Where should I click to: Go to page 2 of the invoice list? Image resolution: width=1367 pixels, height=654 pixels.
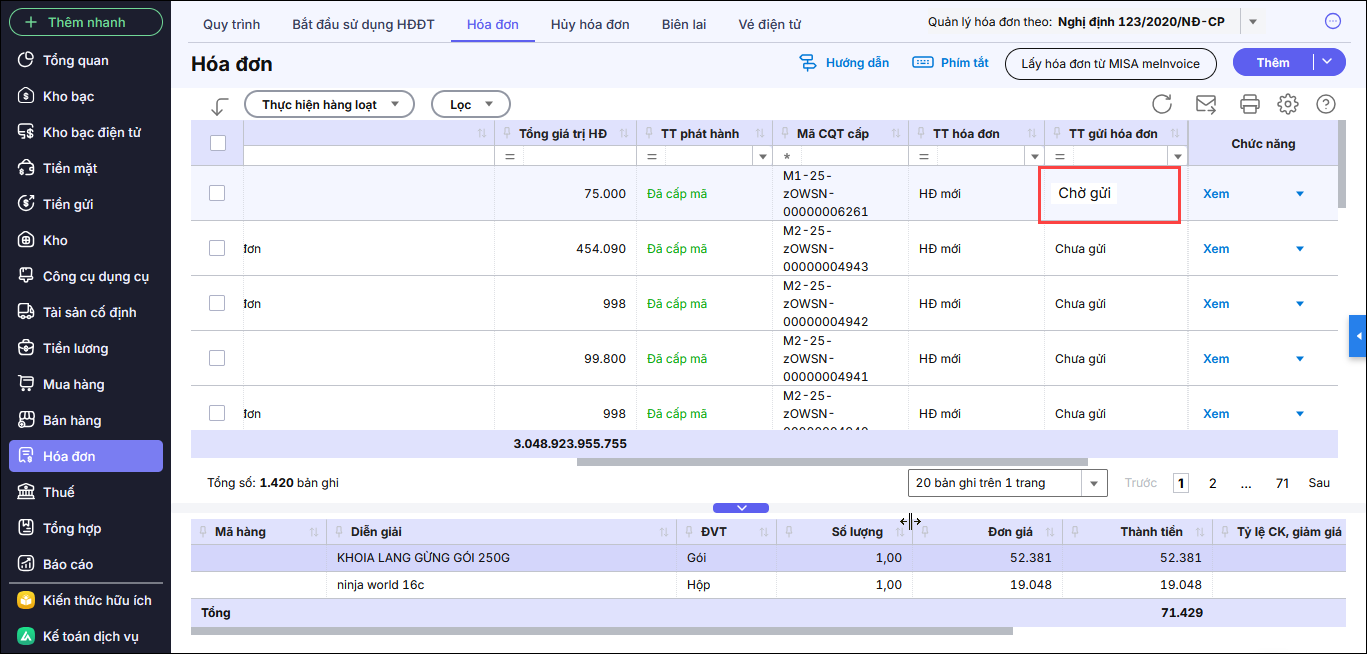click(x=1213, y=483)
